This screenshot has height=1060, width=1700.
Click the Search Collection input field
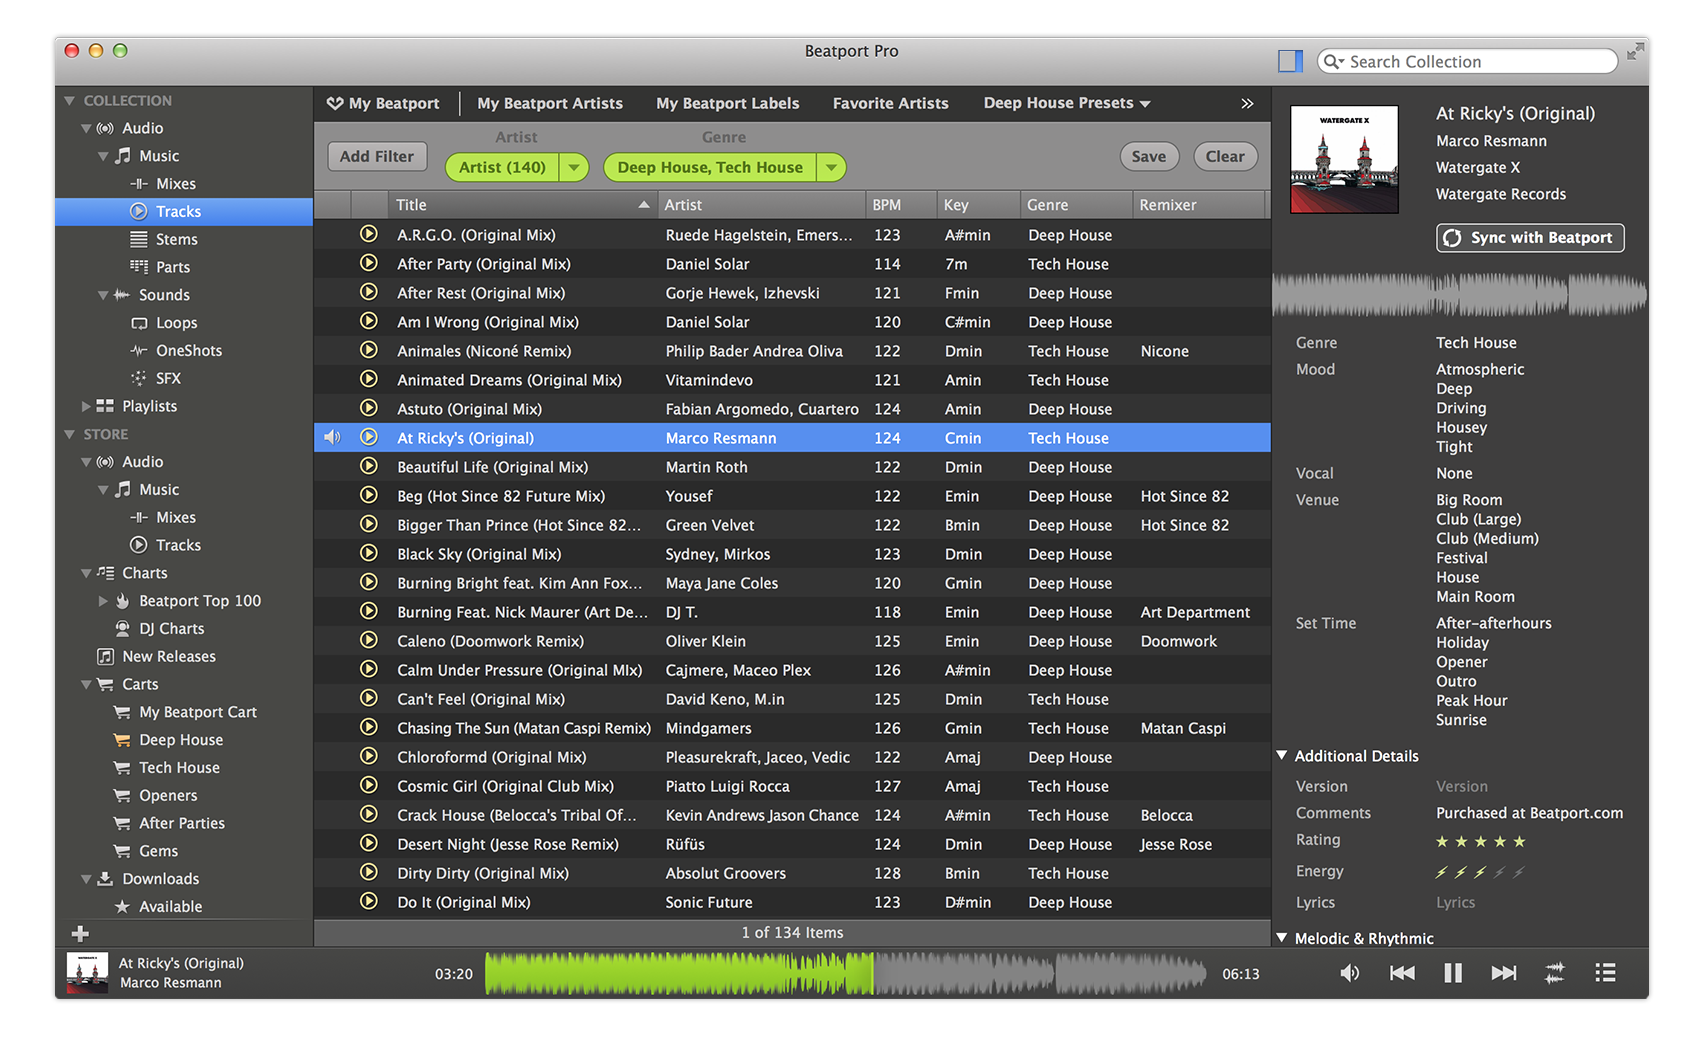coord(1475,62)
